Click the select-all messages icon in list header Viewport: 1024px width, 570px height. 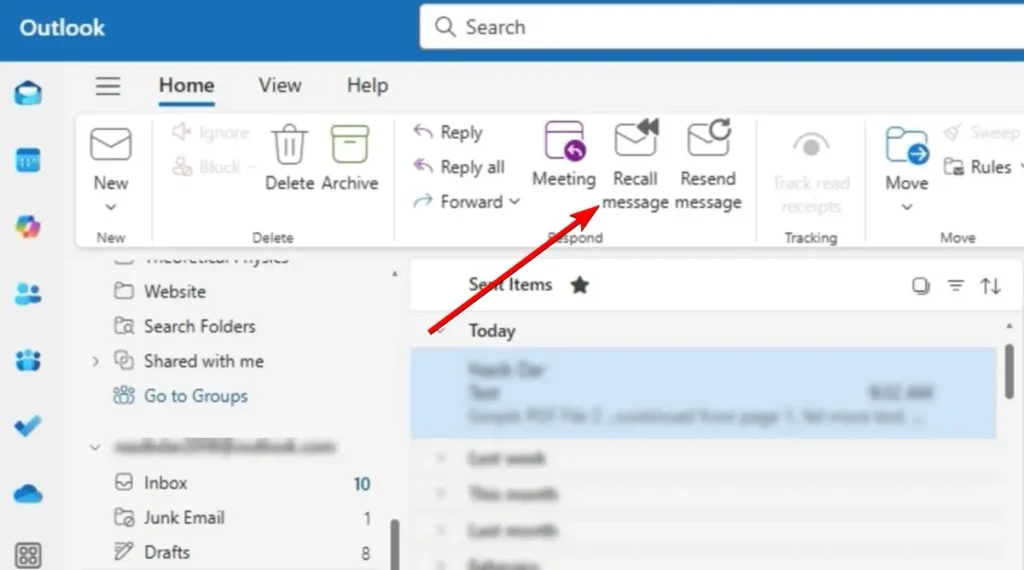(x=920, y=287)
